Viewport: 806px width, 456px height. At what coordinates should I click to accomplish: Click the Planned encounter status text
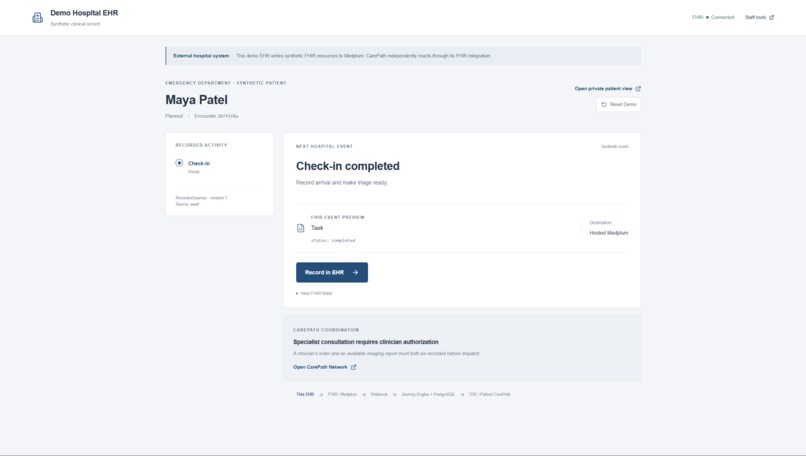pos(174,116)
